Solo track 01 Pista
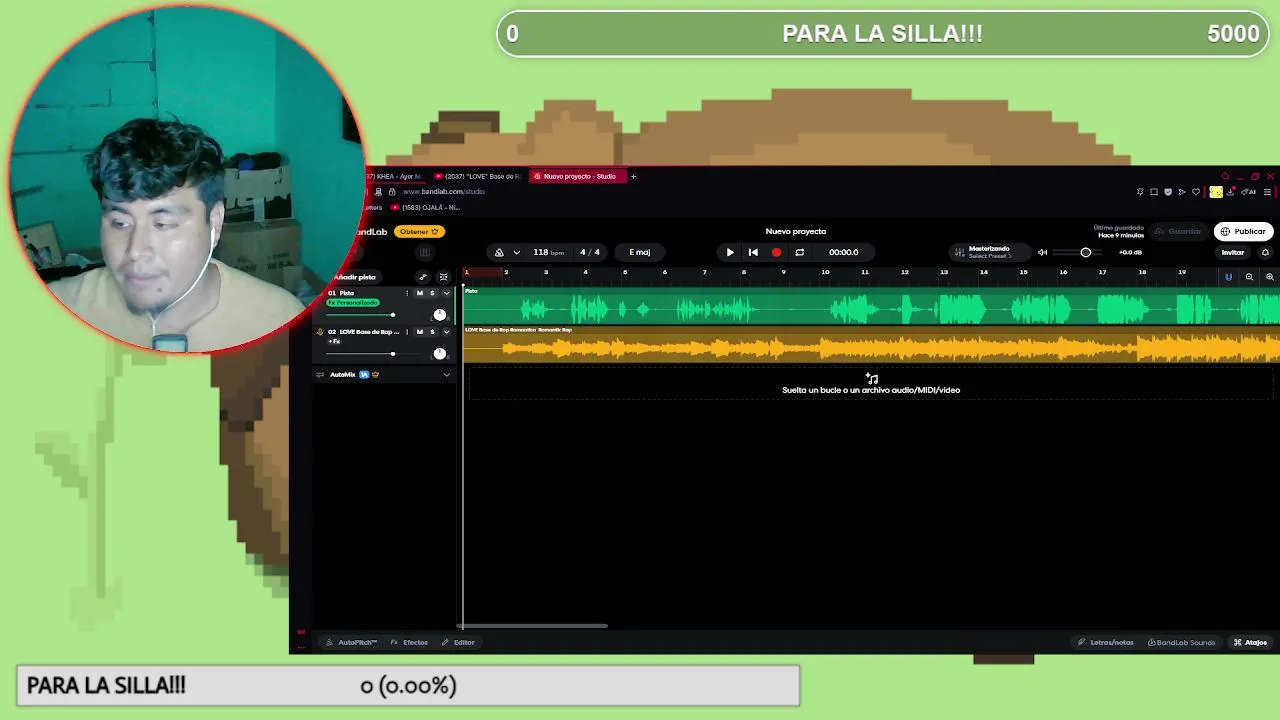The image size is (1280, 720). click(x=432, y=293)
